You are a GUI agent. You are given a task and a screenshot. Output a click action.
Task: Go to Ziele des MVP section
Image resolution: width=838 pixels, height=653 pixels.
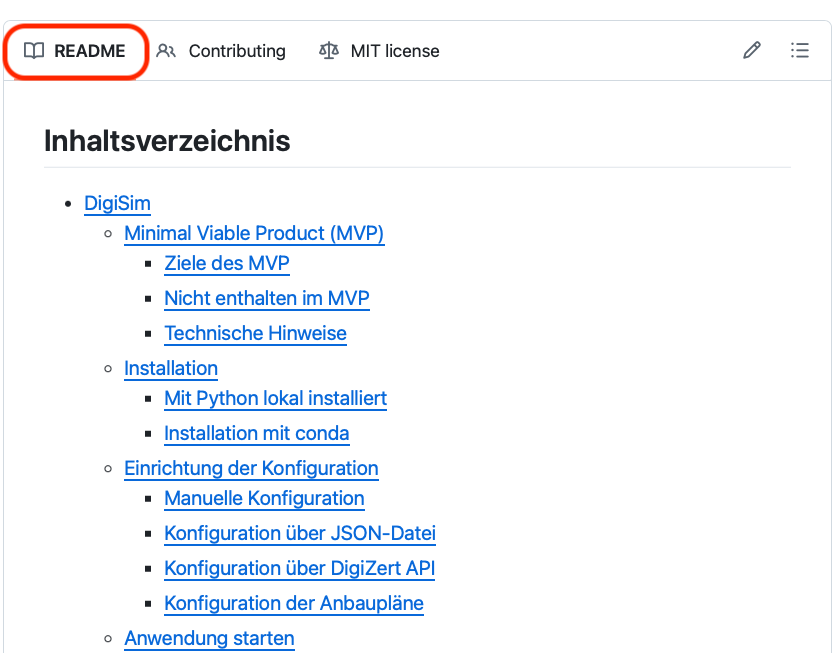click(x=227, y=264)
